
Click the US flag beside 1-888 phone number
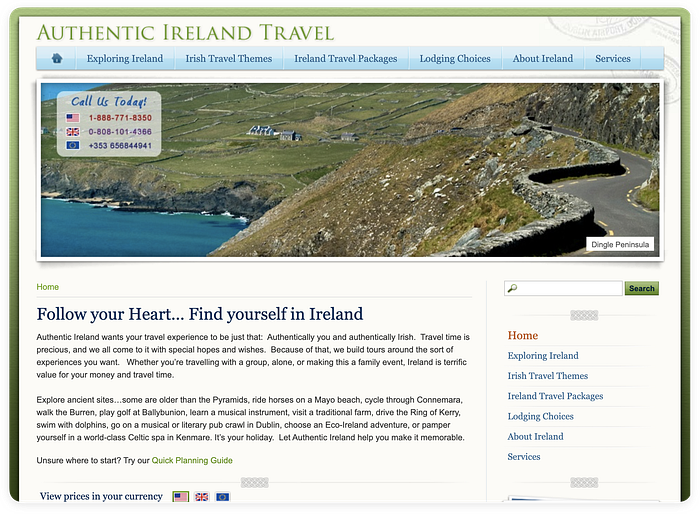[x=73, y=118]
